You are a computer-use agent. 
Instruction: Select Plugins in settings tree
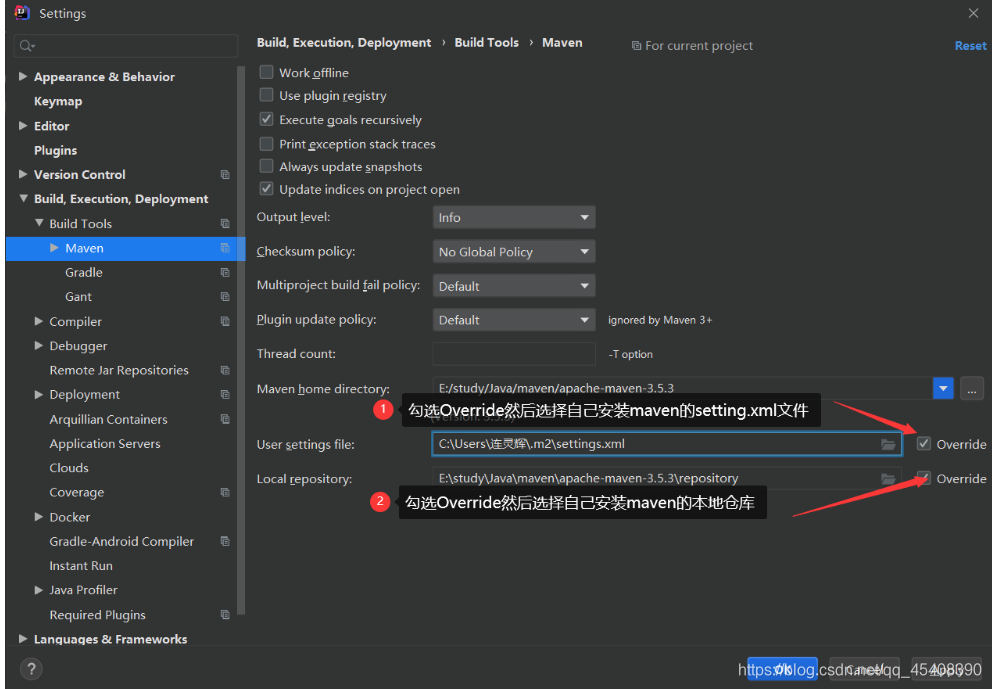point(55,151)
